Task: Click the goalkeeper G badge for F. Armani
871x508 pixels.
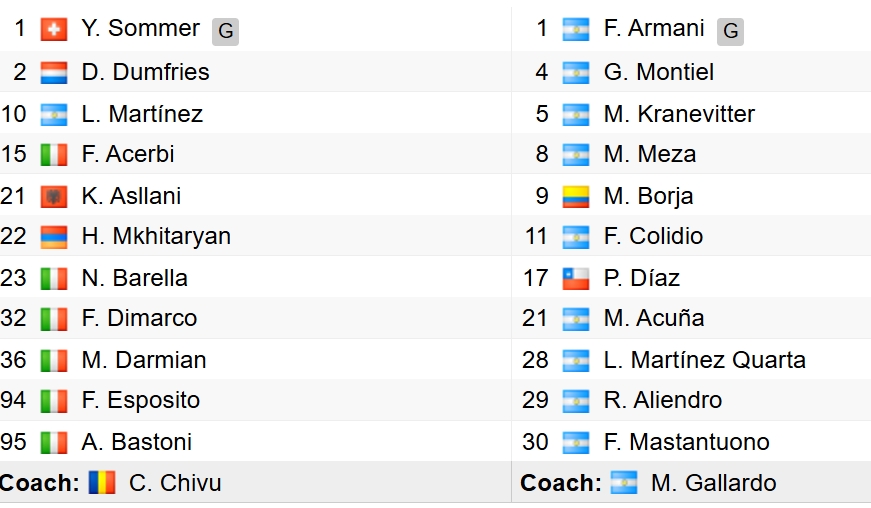Action: pos(730,31)
